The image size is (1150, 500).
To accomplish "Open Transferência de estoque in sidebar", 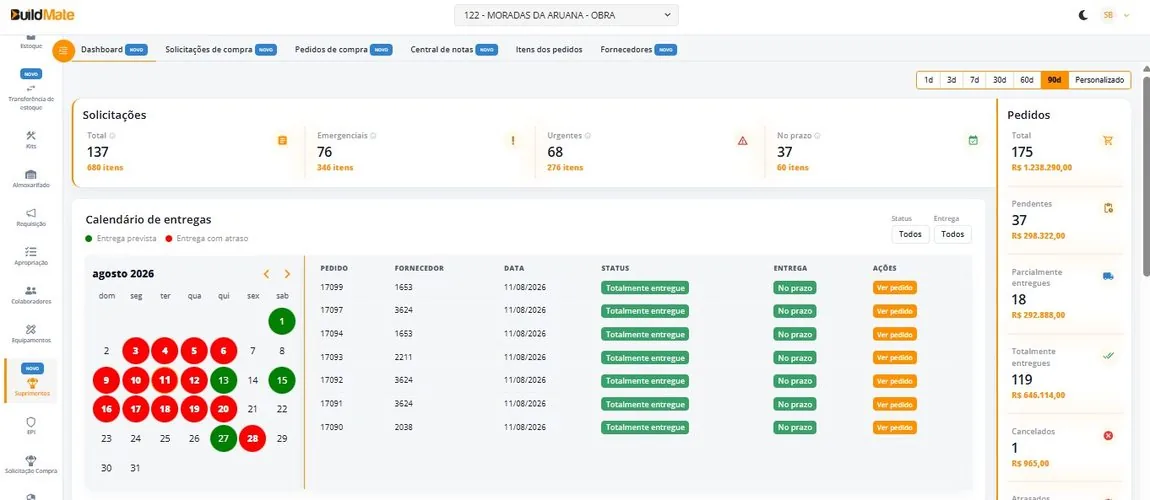I will click(x=31, y=92).
